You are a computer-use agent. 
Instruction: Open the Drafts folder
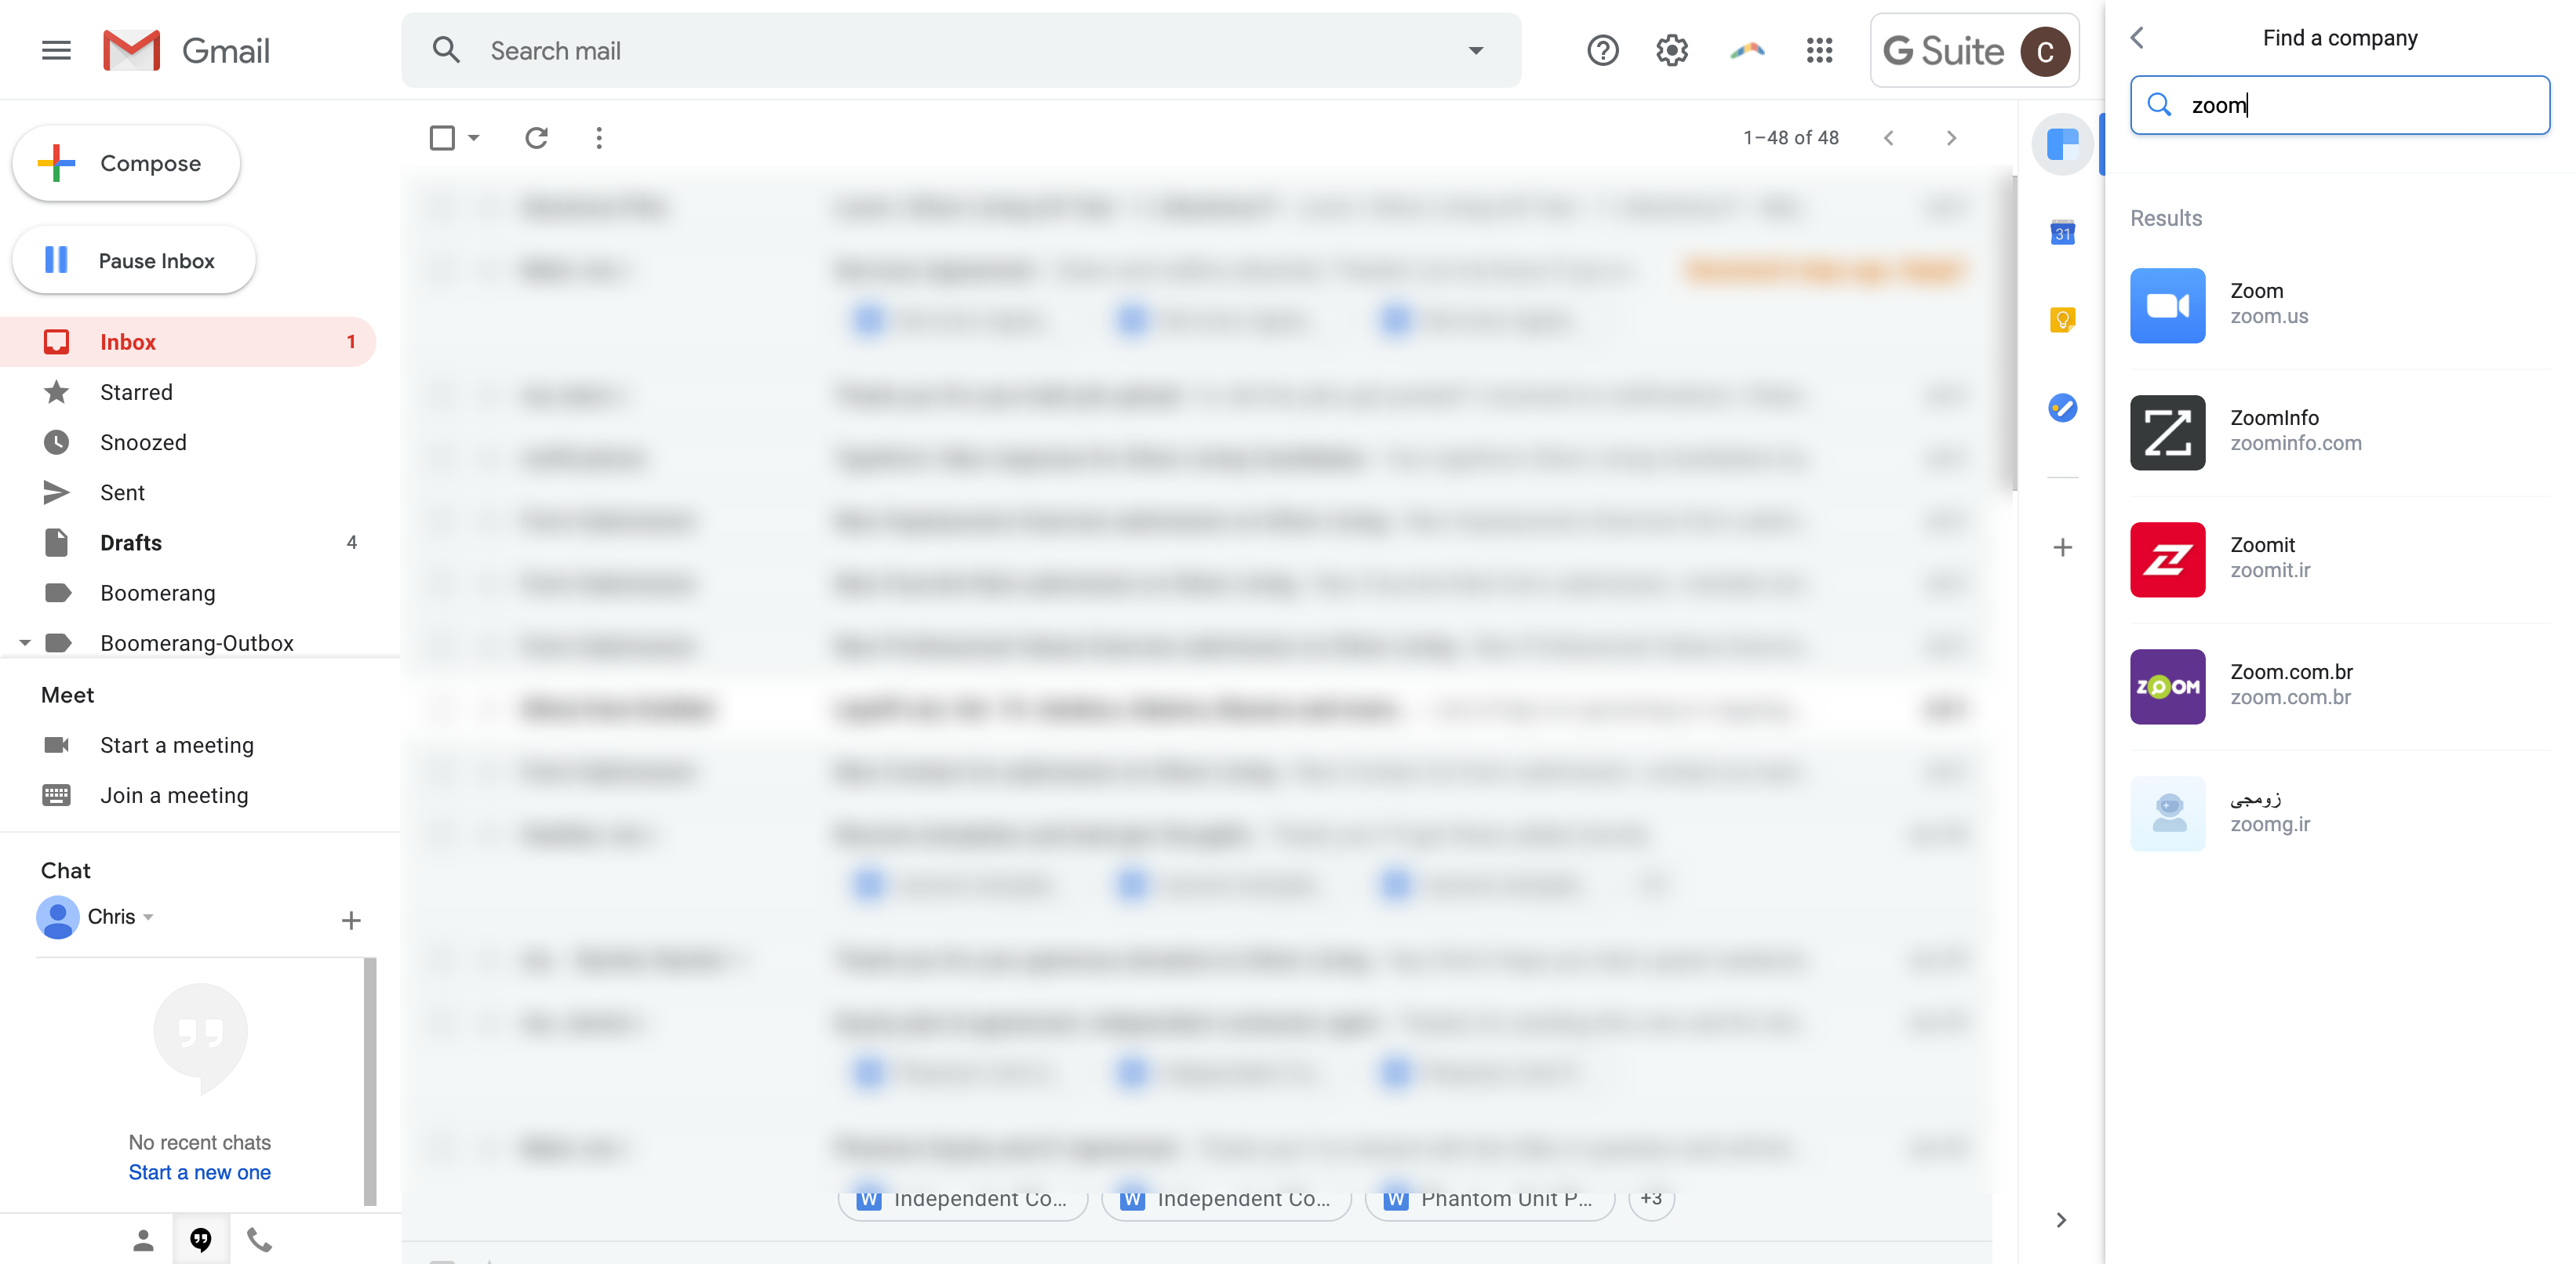188,542
